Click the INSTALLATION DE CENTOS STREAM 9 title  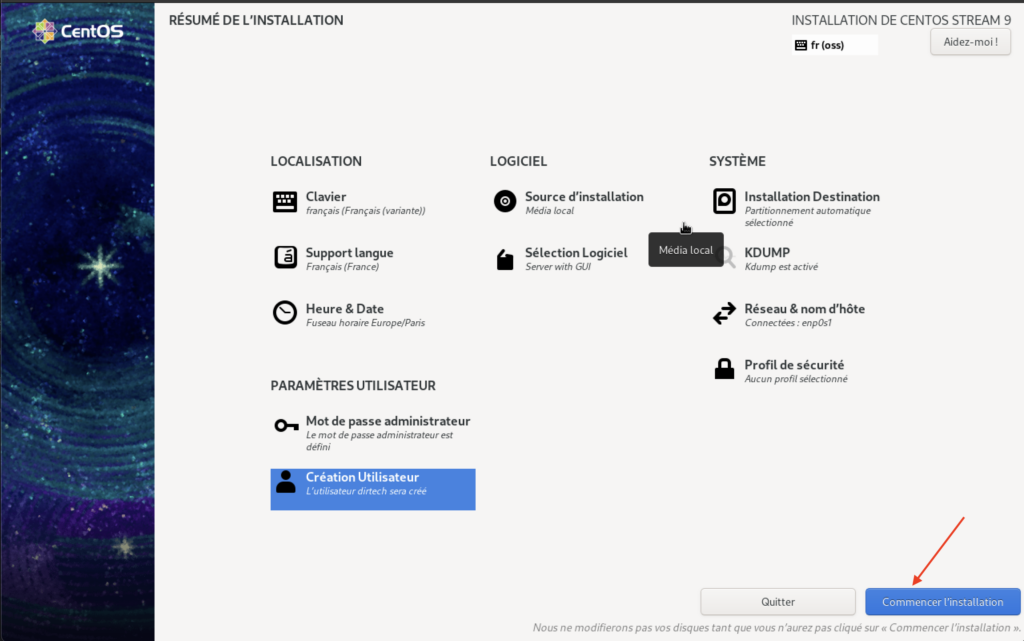(x=901, y=20)
